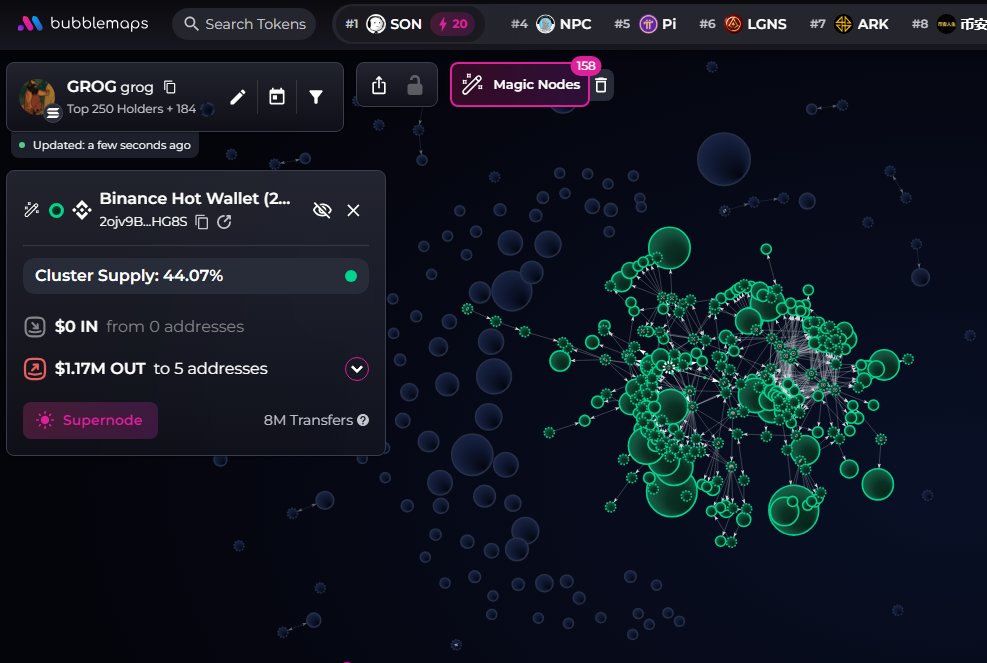Click the Binance logo icon
This screenshot has width=987, height=663.
82,210
